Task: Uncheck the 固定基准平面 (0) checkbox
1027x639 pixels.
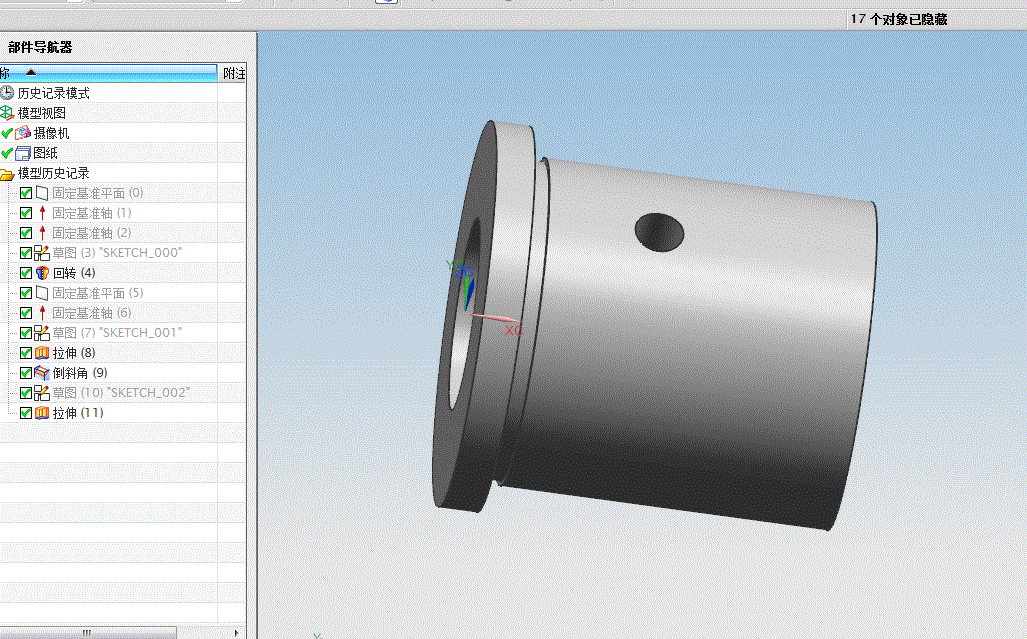Action: click(x=26, y=193)
